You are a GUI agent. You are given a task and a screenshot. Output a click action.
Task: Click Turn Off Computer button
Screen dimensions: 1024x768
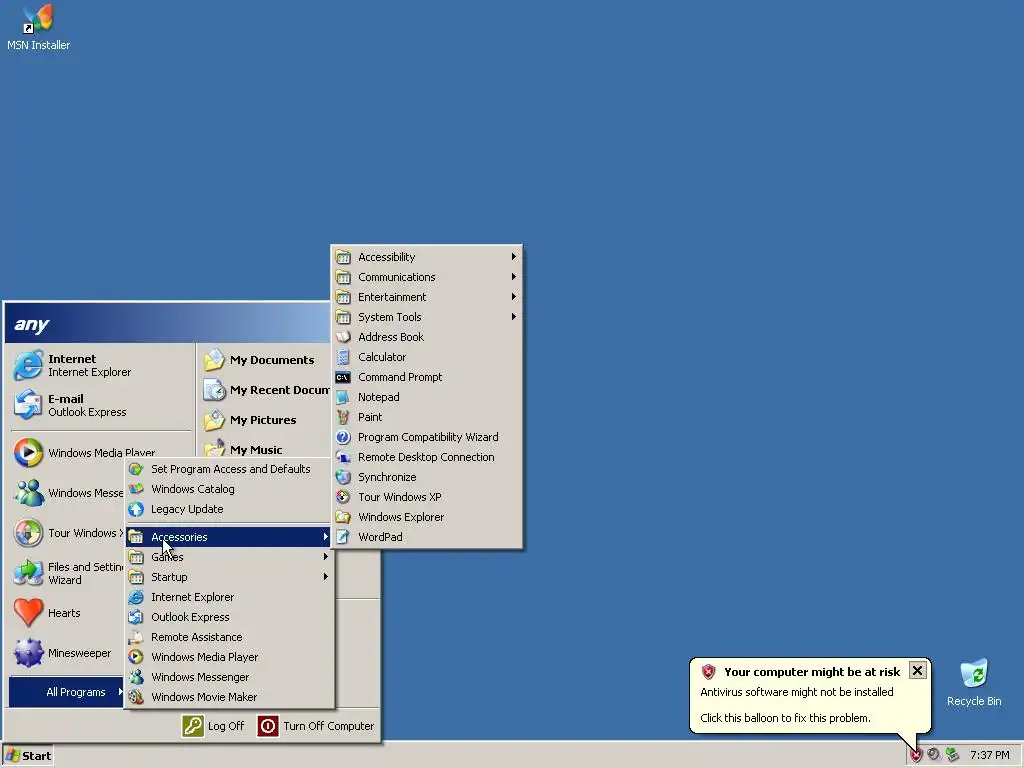[x=316, y=726]
